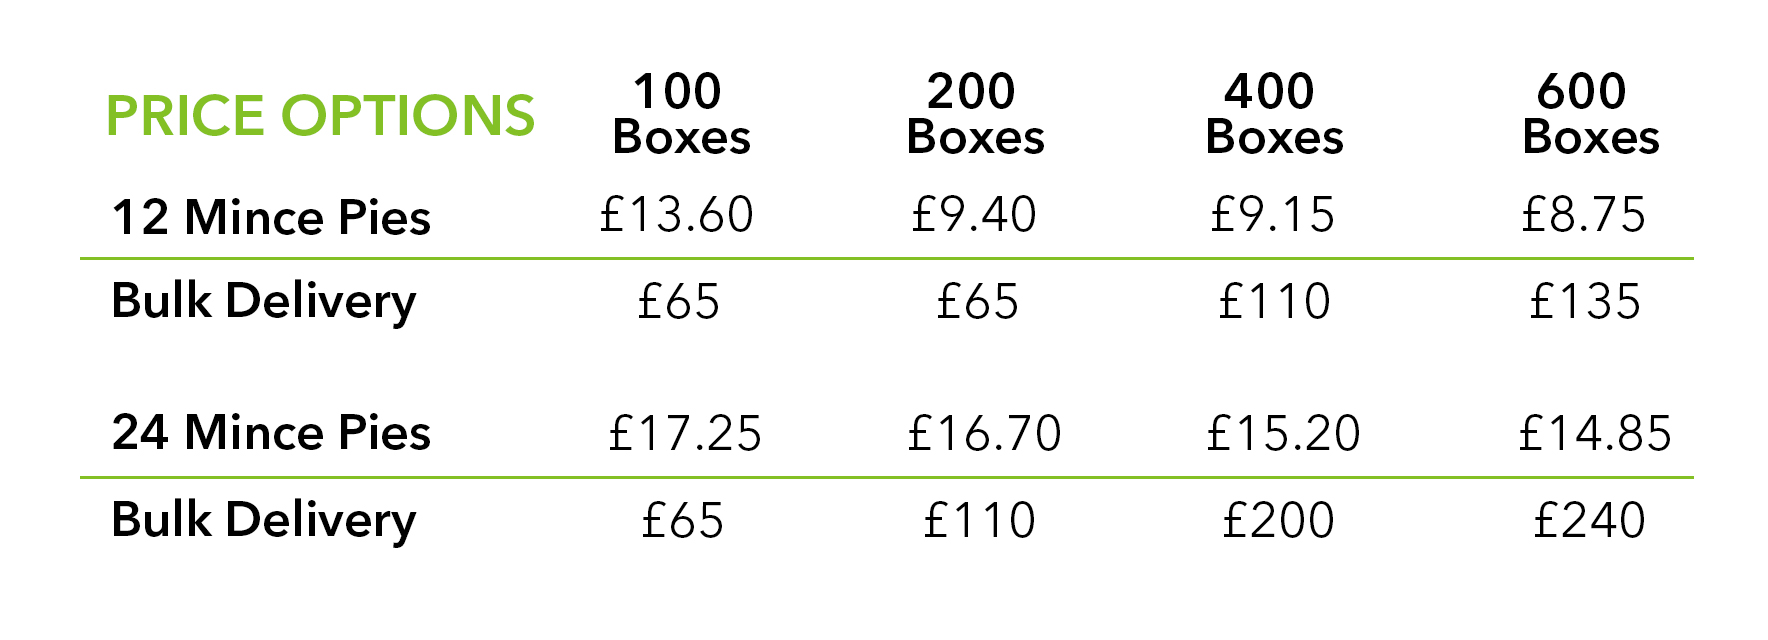Select the 600 Boxes column header
Screen dimensions: 1768x640
(1590, 114)
